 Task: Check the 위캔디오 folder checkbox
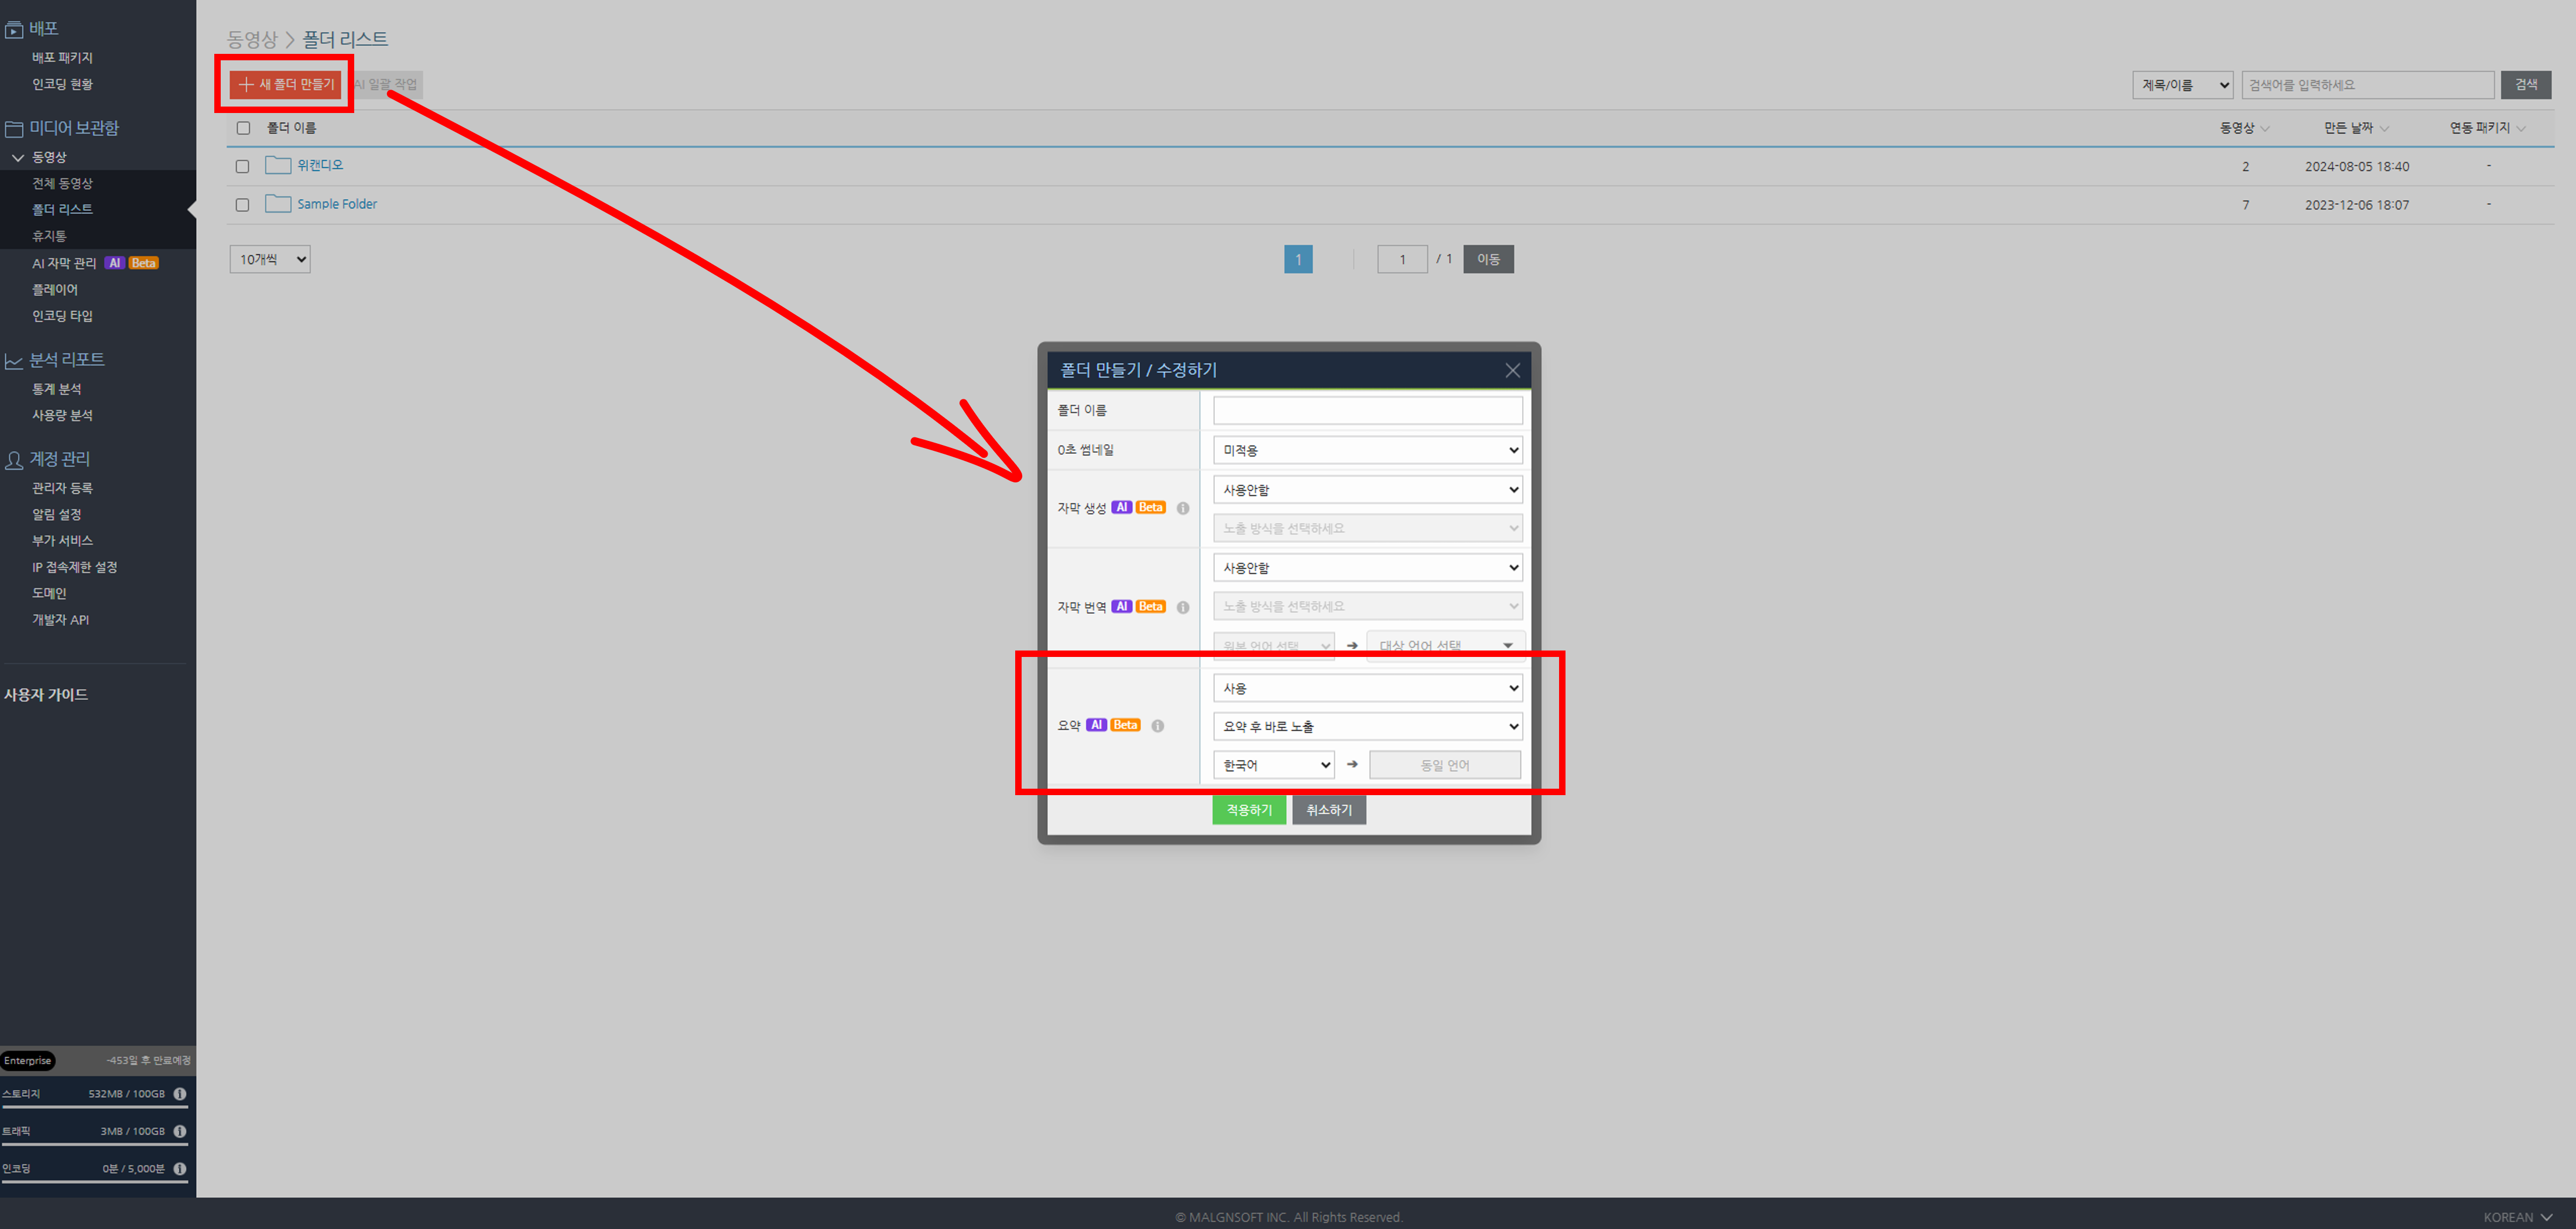coord(242,167)
